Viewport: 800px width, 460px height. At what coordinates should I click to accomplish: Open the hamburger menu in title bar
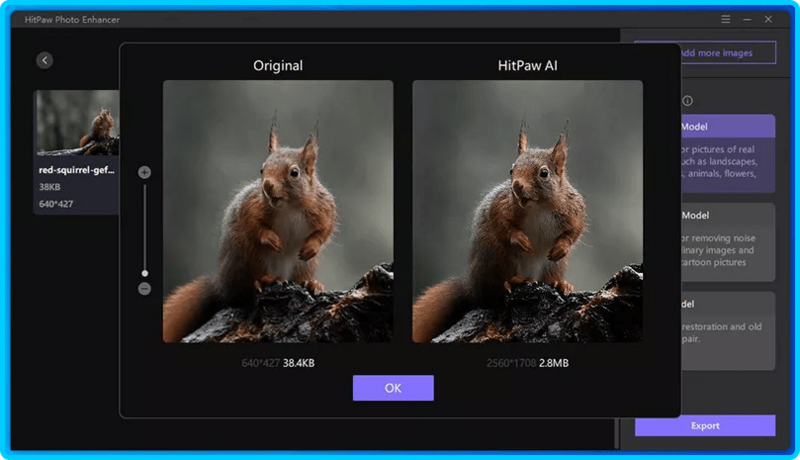(x=726, y=19)
